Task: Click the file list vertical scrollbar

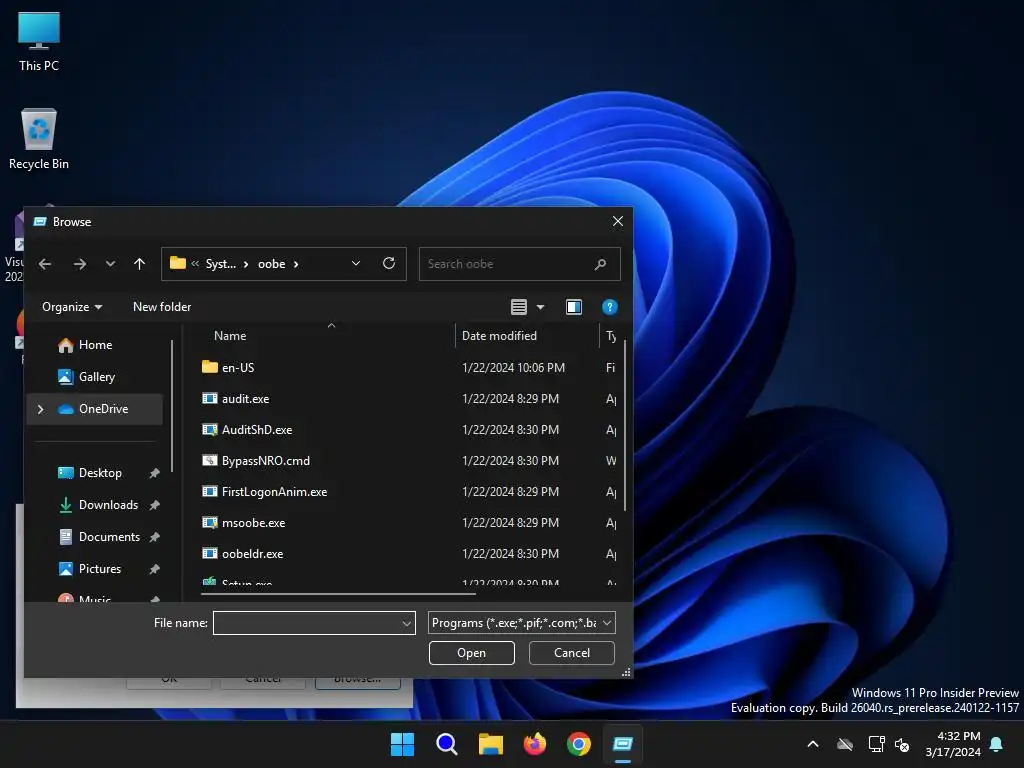Action: [x=625, y=424]
